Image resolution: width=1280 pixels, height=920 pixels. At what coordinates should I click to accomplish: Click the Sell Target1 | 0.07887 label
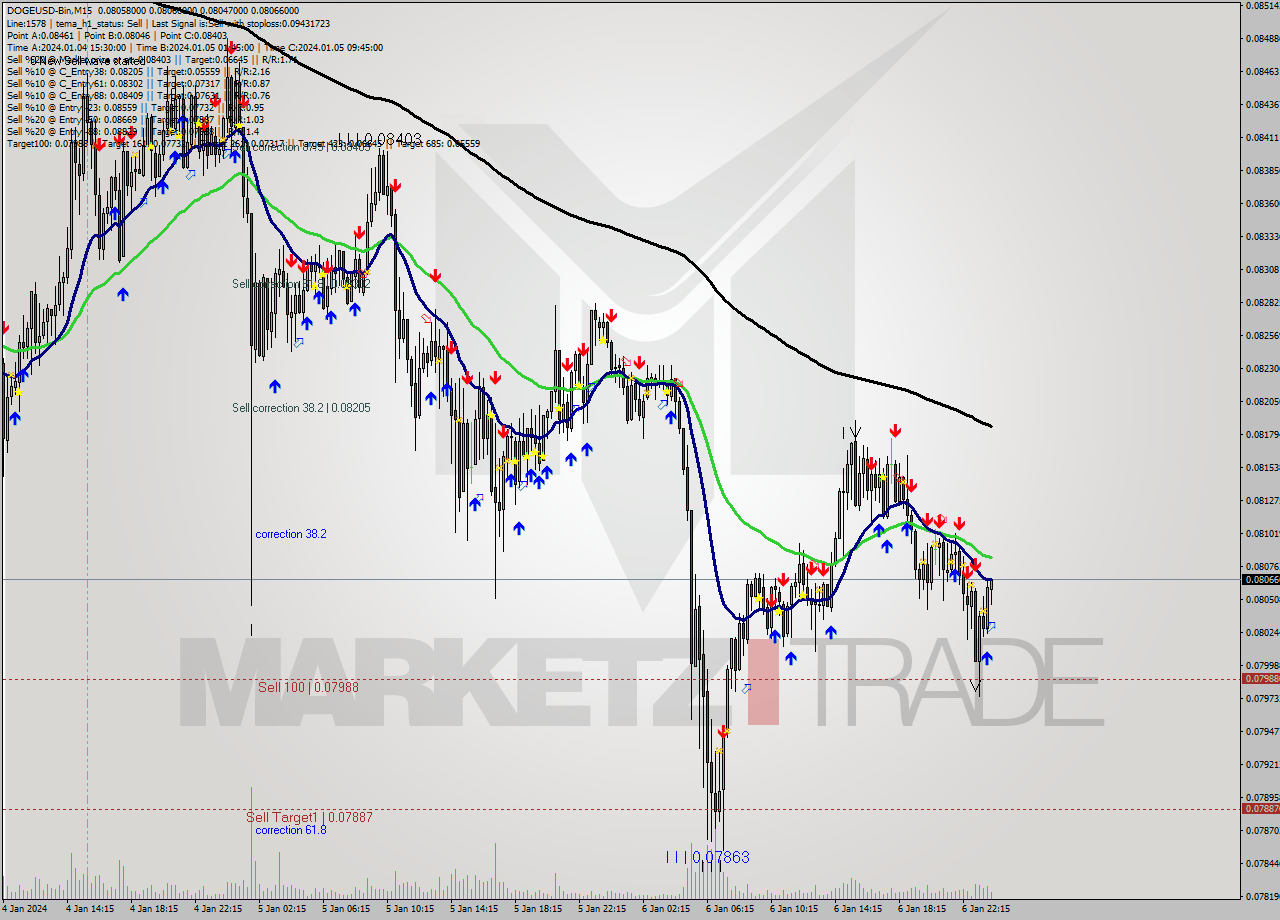[309, 817]
